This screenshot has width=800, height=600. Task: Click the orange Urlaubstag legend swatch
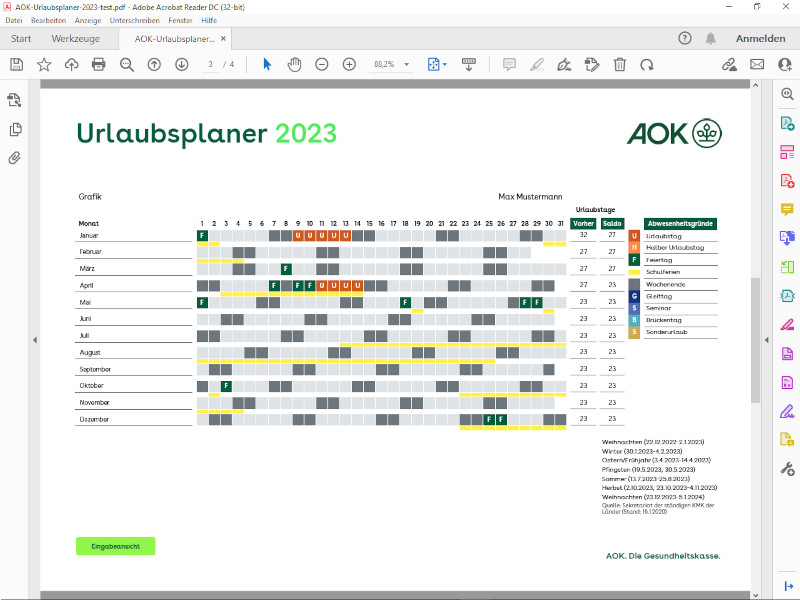pos(634,236)
